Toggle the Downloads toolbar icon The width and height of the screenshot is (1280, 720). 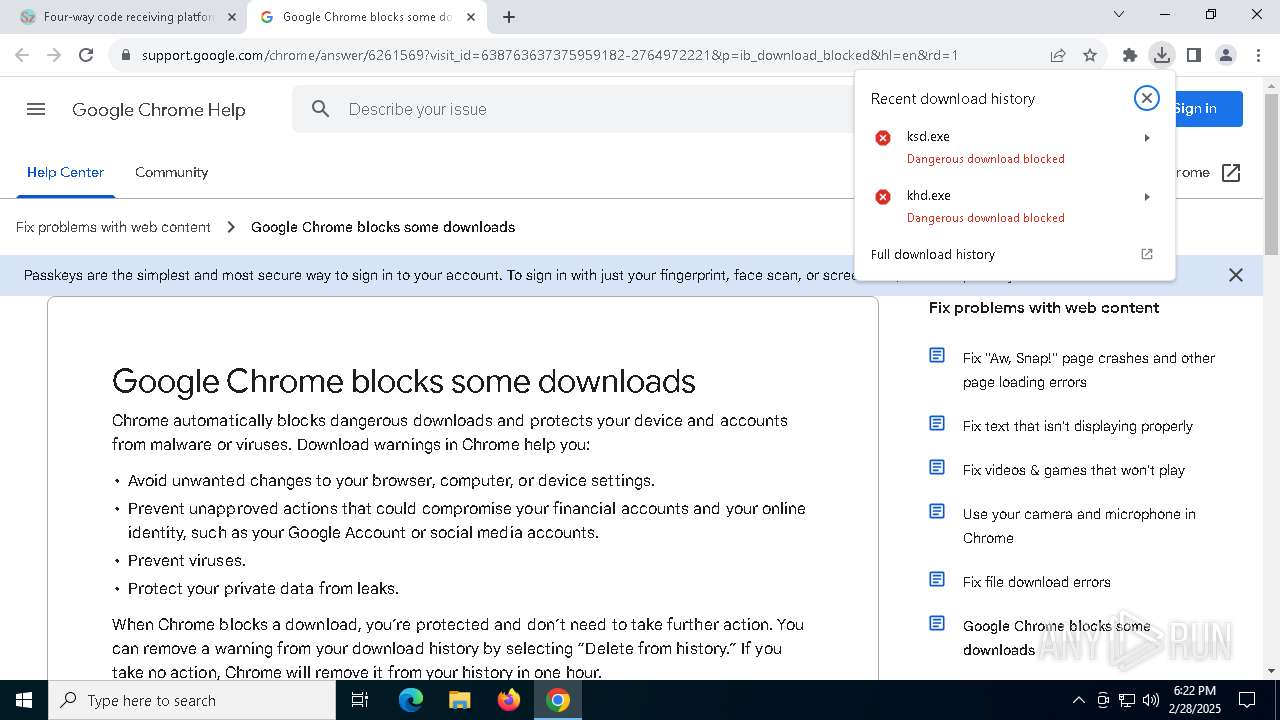[x=1162, y=55]
